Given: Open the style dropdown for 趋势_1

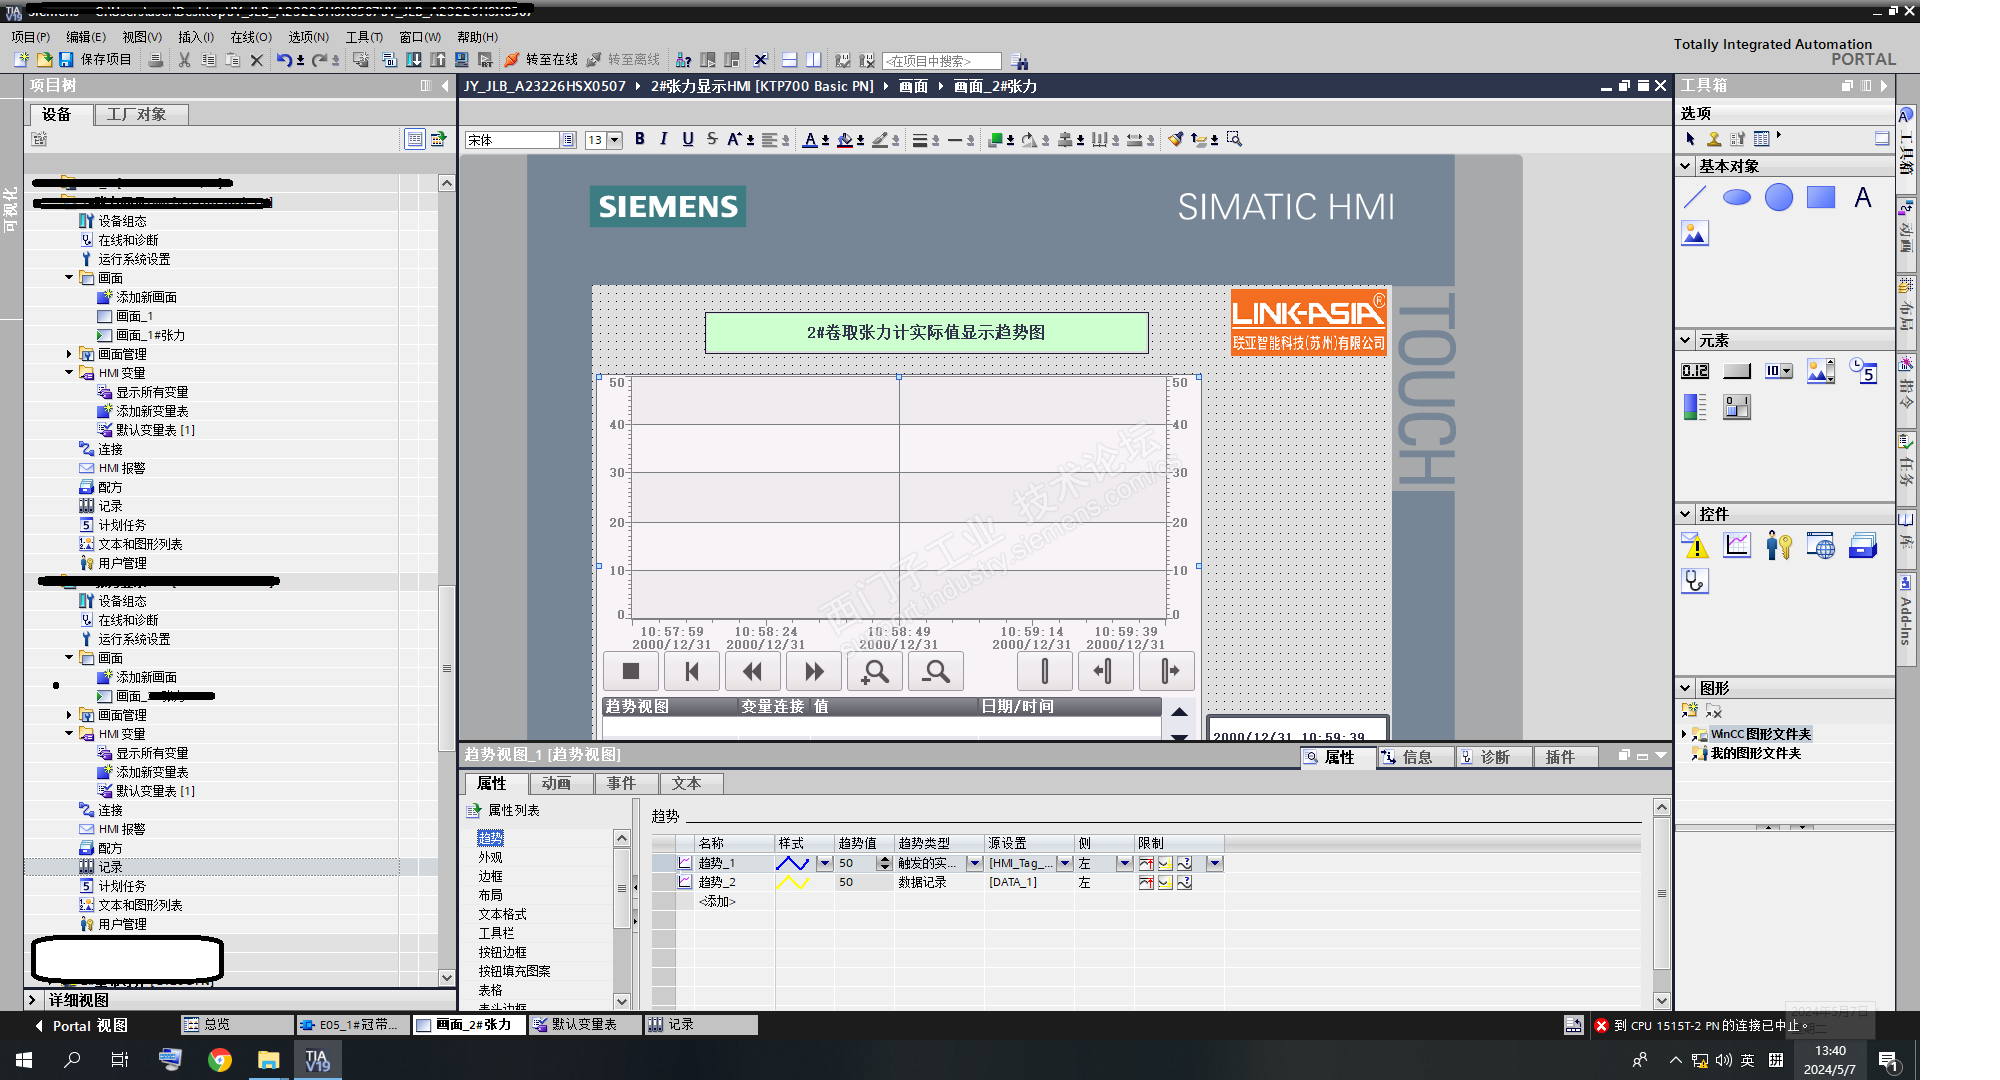Looking at the screenshot, I should click(x=824, y=863).
